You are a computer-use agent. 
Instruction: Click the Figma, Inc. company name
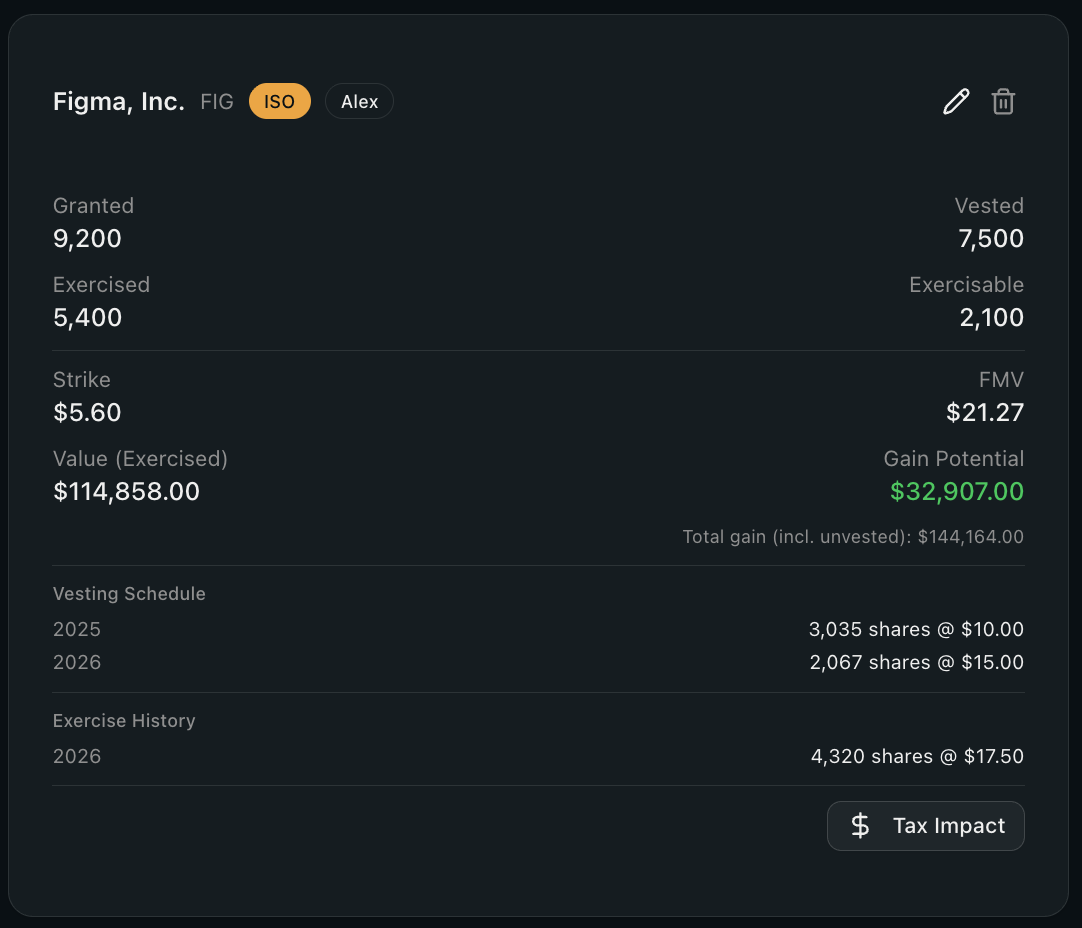[119, 102]
